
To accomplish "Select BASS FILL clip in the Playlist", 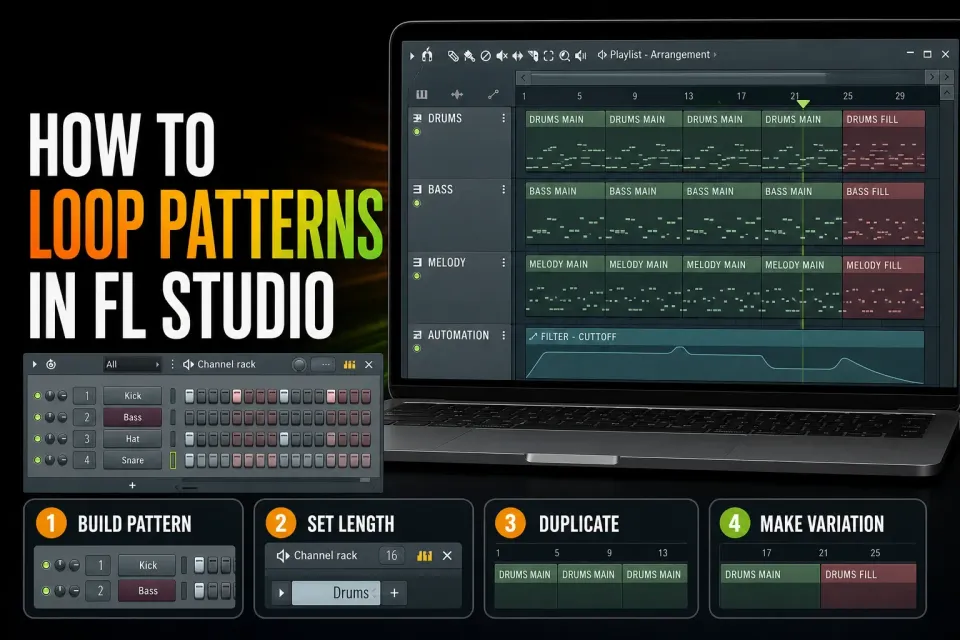I will click(x=883, y=214).
